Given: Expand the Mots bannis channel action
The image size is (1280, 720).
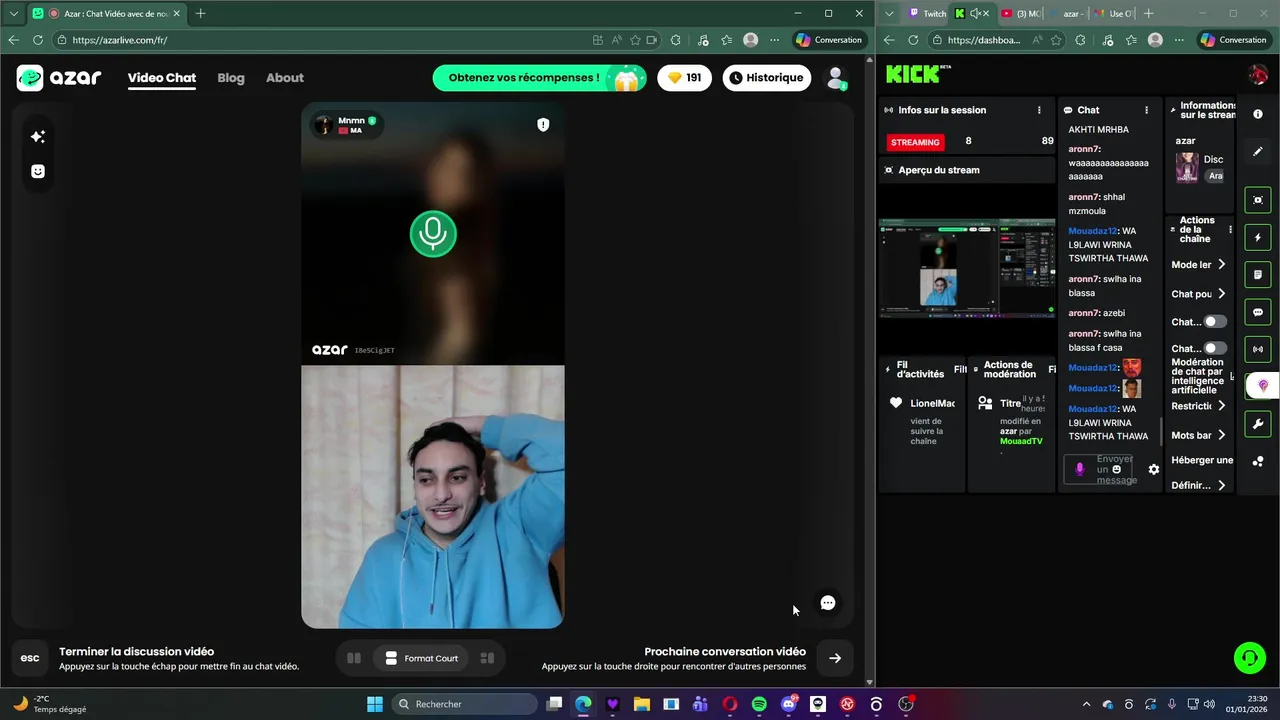Looking at the screenshot, I should [x=1199, y=435].
